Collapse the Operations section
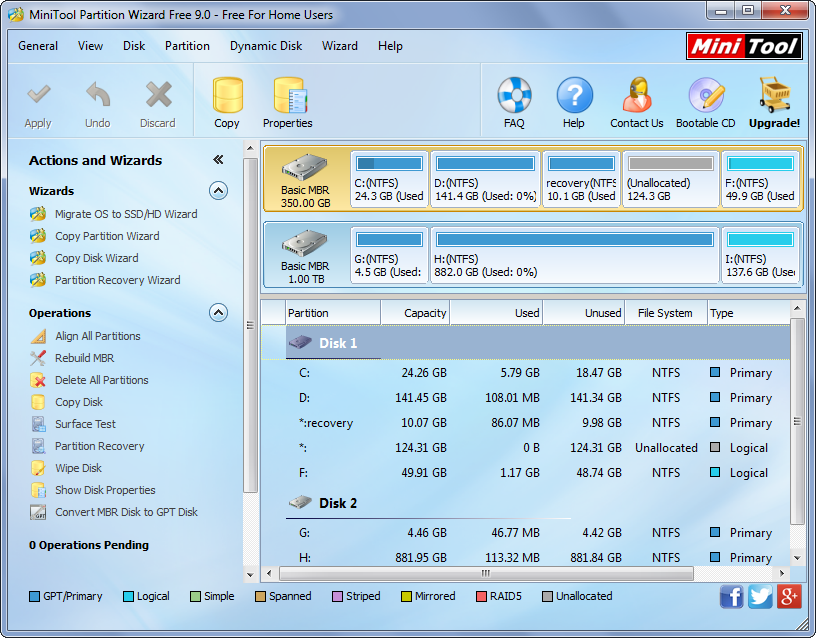This screenshot has width=816, height=638. 219,313
